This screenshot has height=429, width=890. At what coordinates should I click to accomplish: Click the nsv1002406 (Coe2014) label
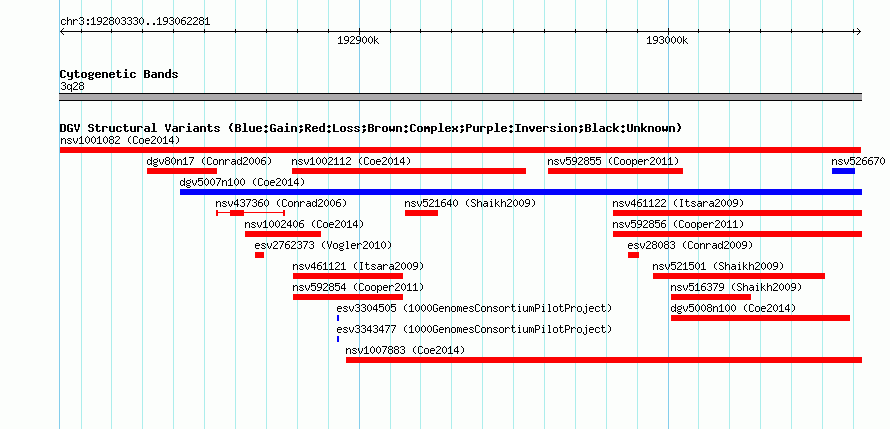click(304, 224)
